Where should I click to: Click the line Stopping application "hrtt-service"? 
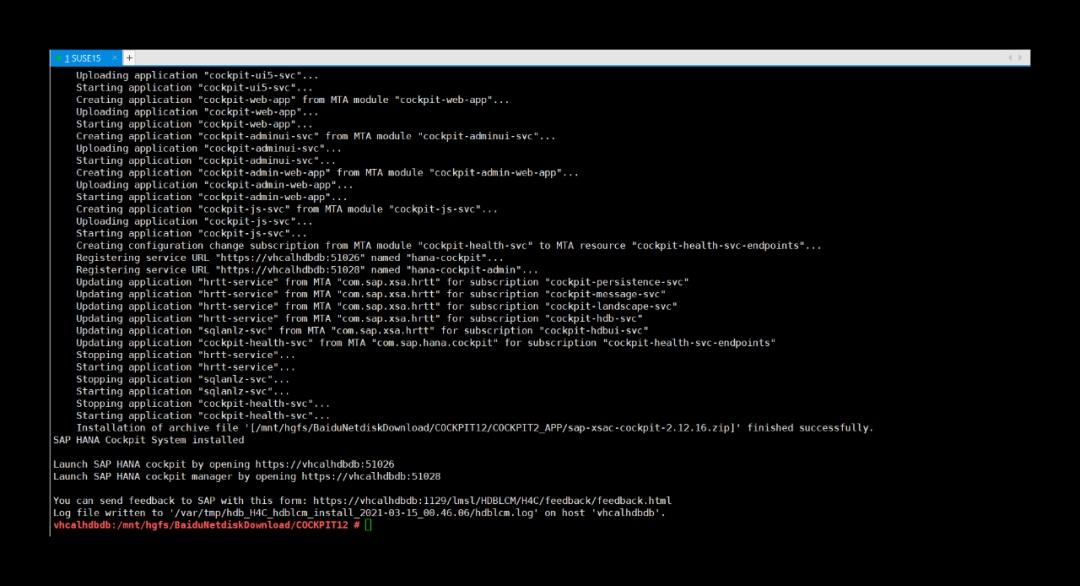[x=185, y=355]
